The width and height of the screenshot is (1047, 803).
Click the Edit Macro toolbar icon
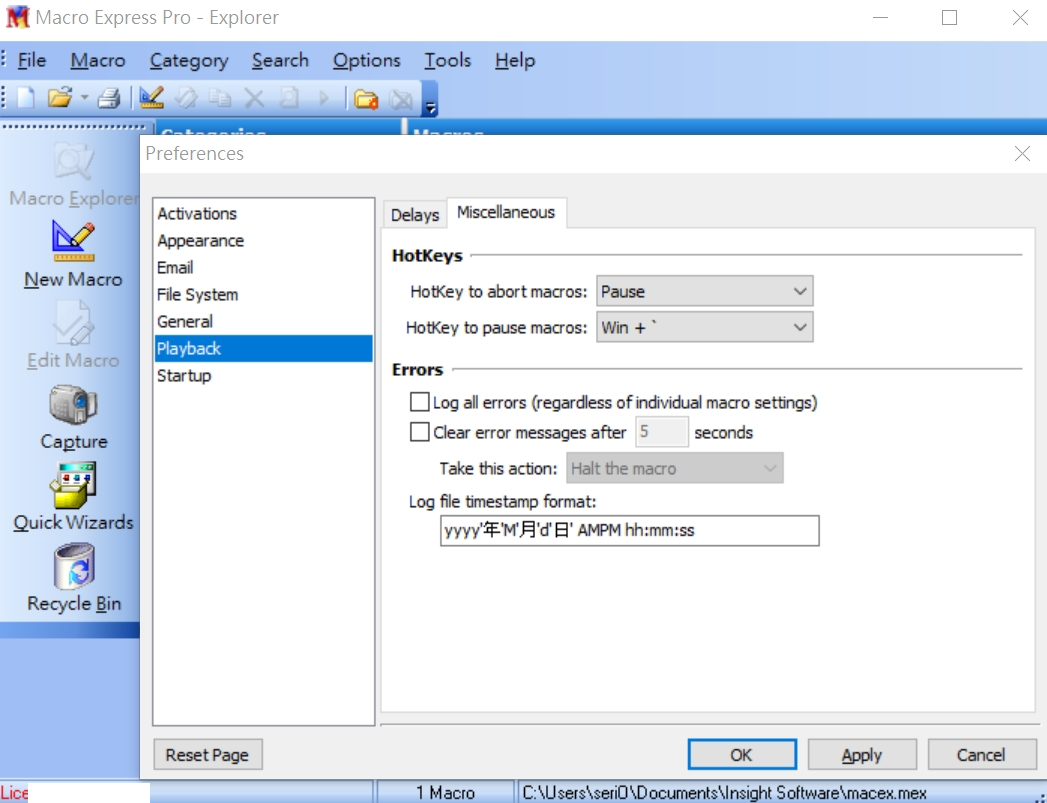[x=186, y=98]
